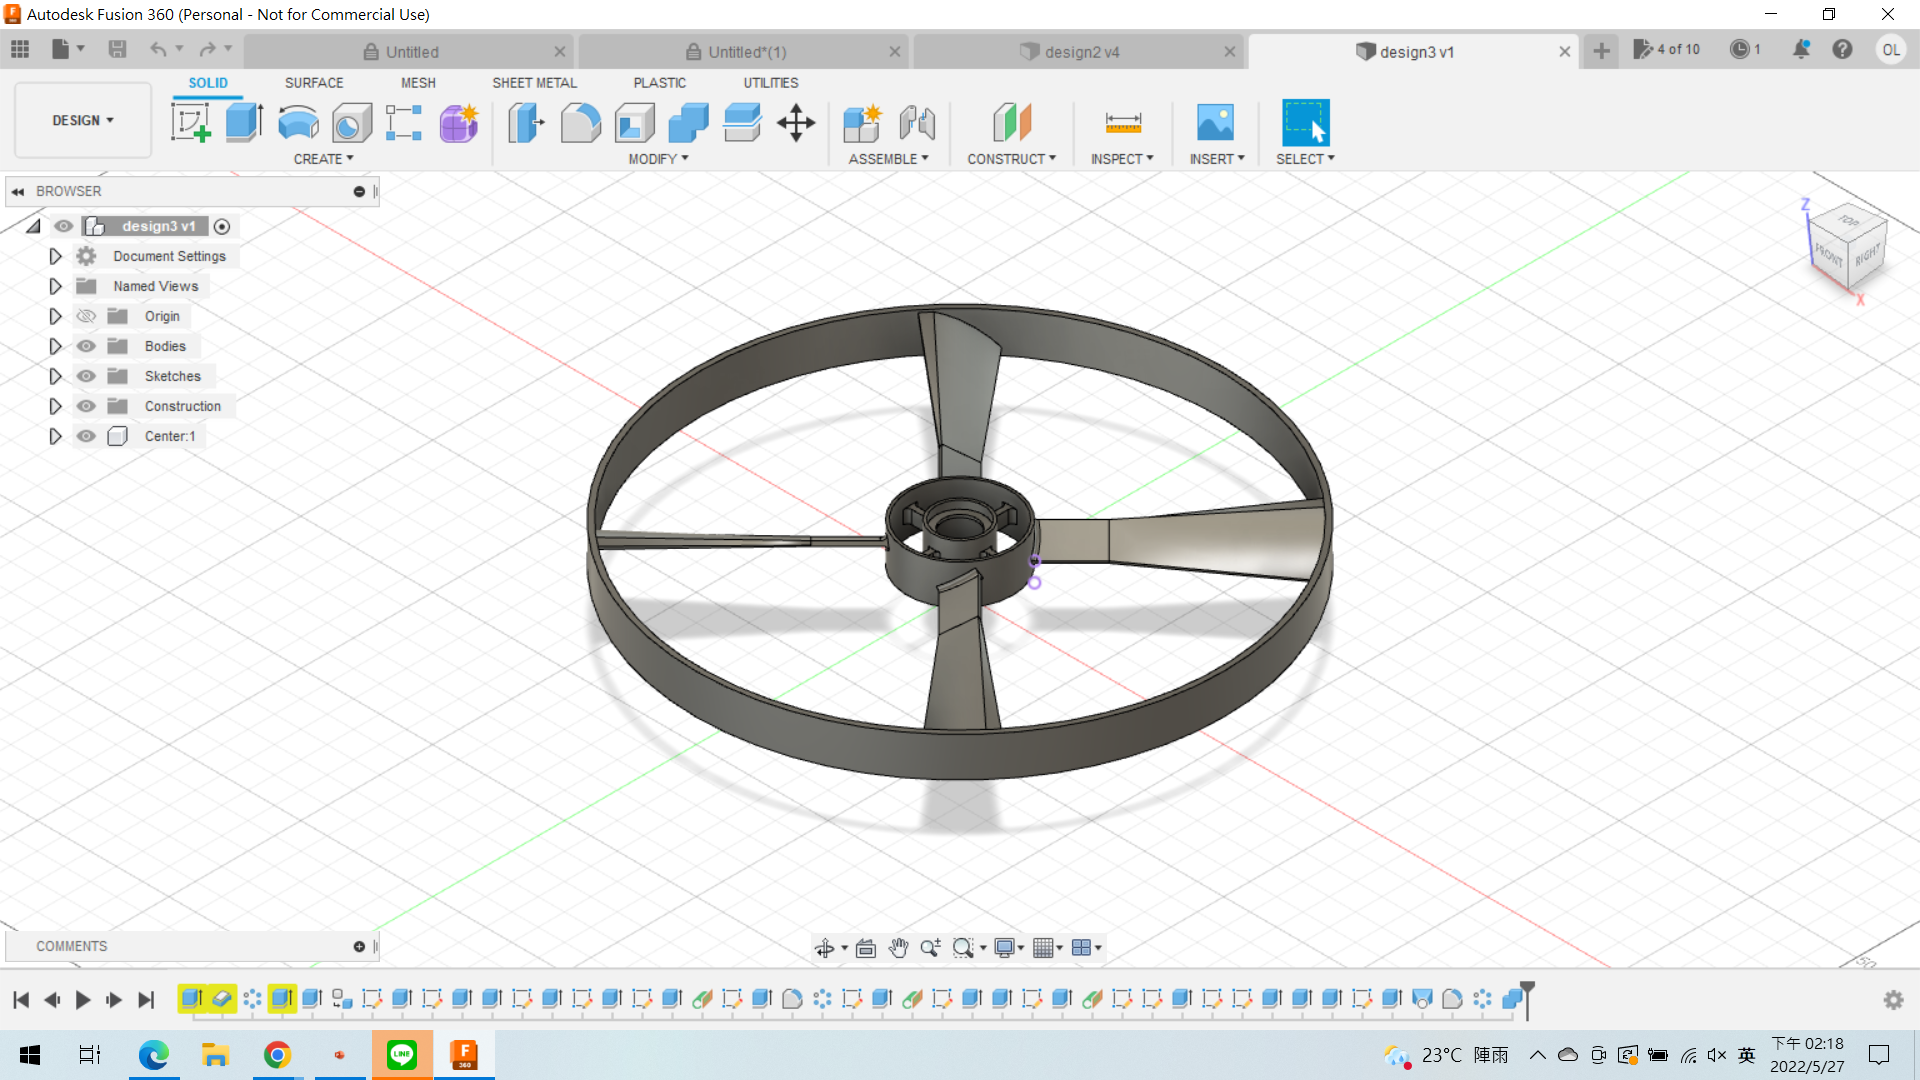Hide the Bodies folder visibility
This screenshot has width=1920, height=1080.
click(87, 346)
